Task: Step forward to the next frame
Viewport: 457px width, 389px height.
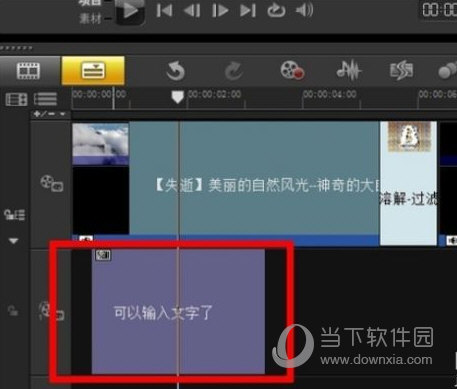Action: [220, 11]
